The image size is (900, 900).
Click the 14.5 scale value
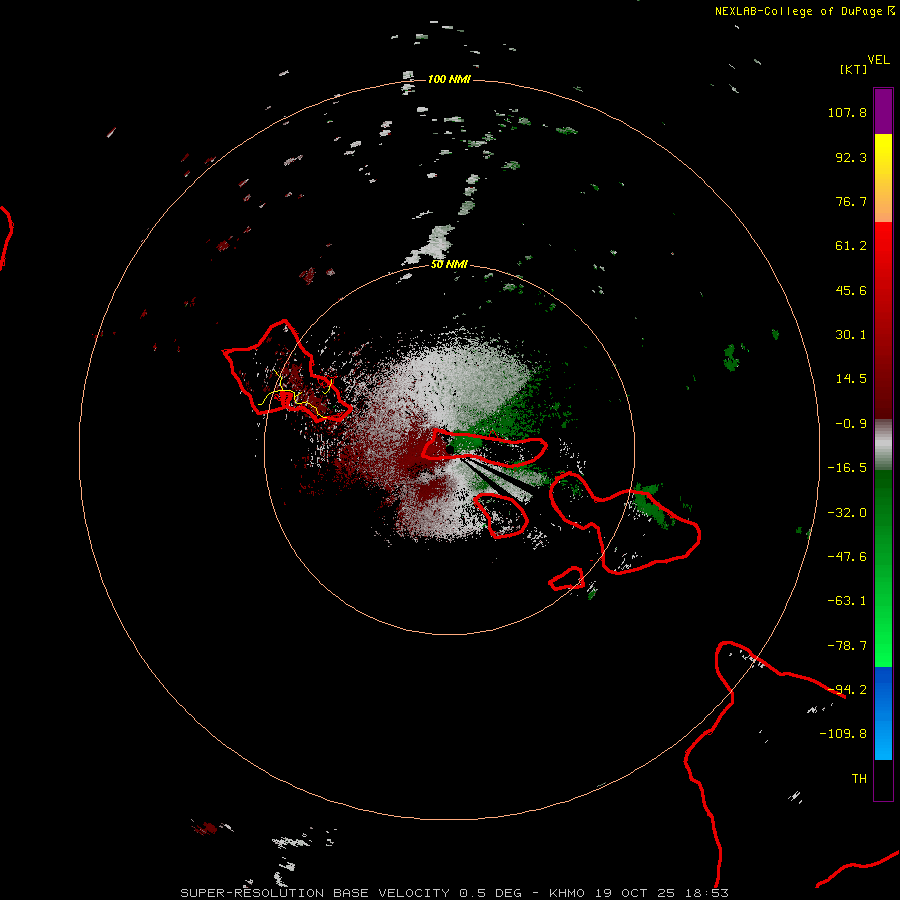tap(851, 379)
